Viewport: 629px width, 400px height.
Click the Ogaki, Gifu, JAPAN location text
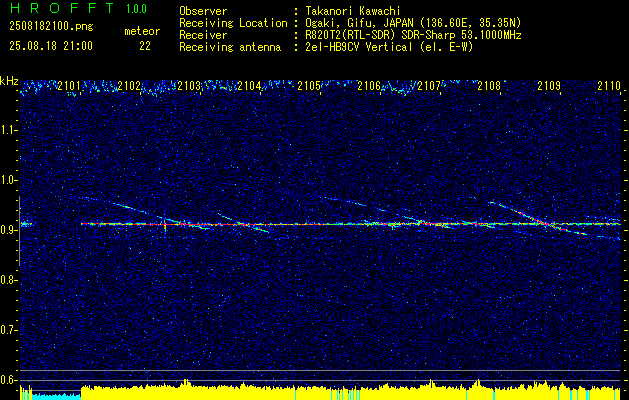(x=414, y=23)
